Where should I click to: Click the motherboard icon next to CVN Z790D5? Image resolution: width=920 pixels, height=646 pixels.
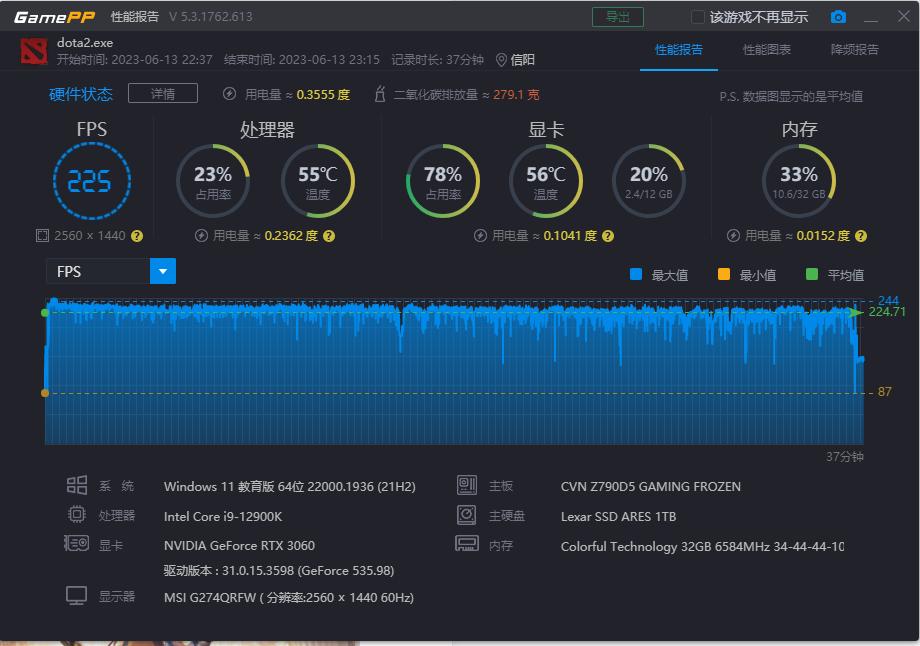click(466, 486)
